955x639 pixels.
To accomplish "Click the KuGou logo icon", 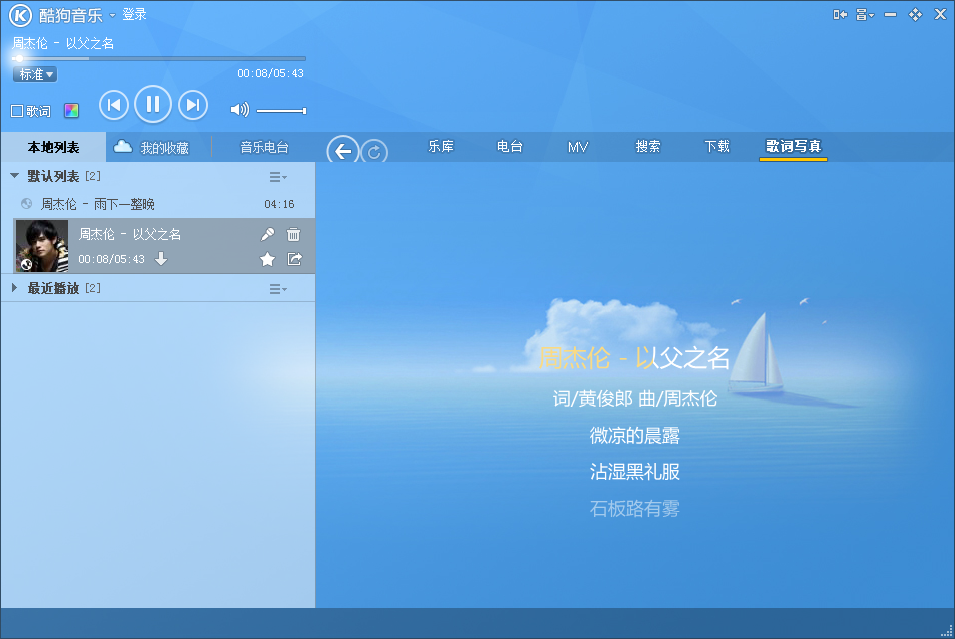I will [20, 15].
